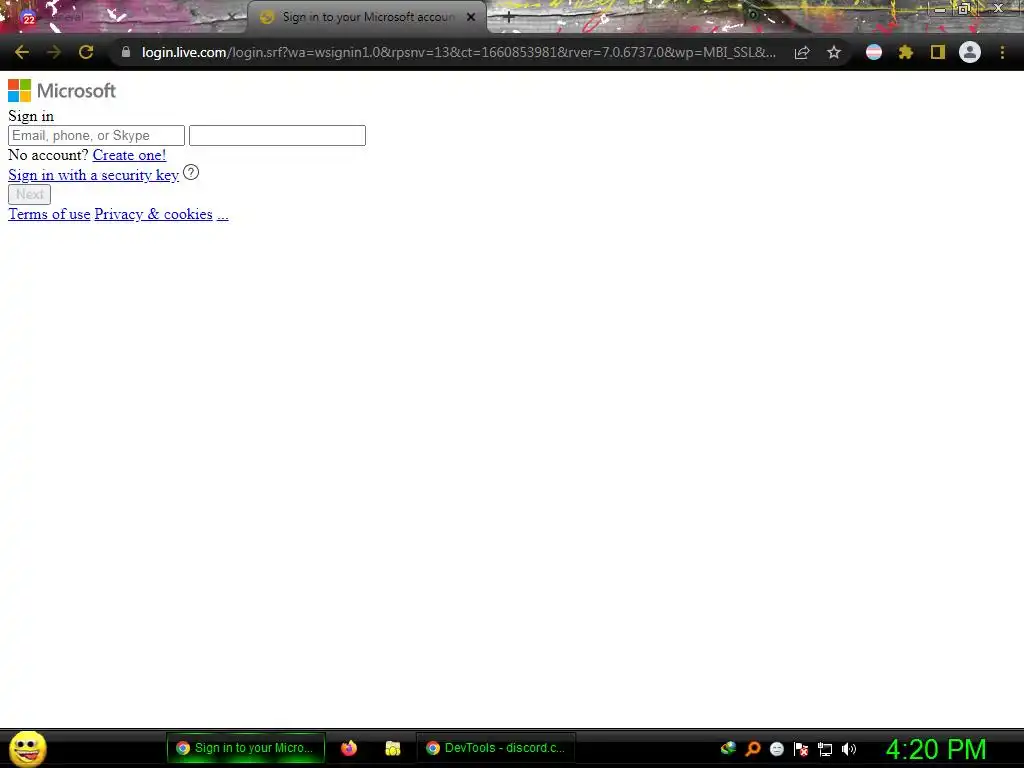Open the striped flag extension icon
Image resolution: width=1024 pixels, height=768 pixels.
pyautogui.click(x=874, y=52)
